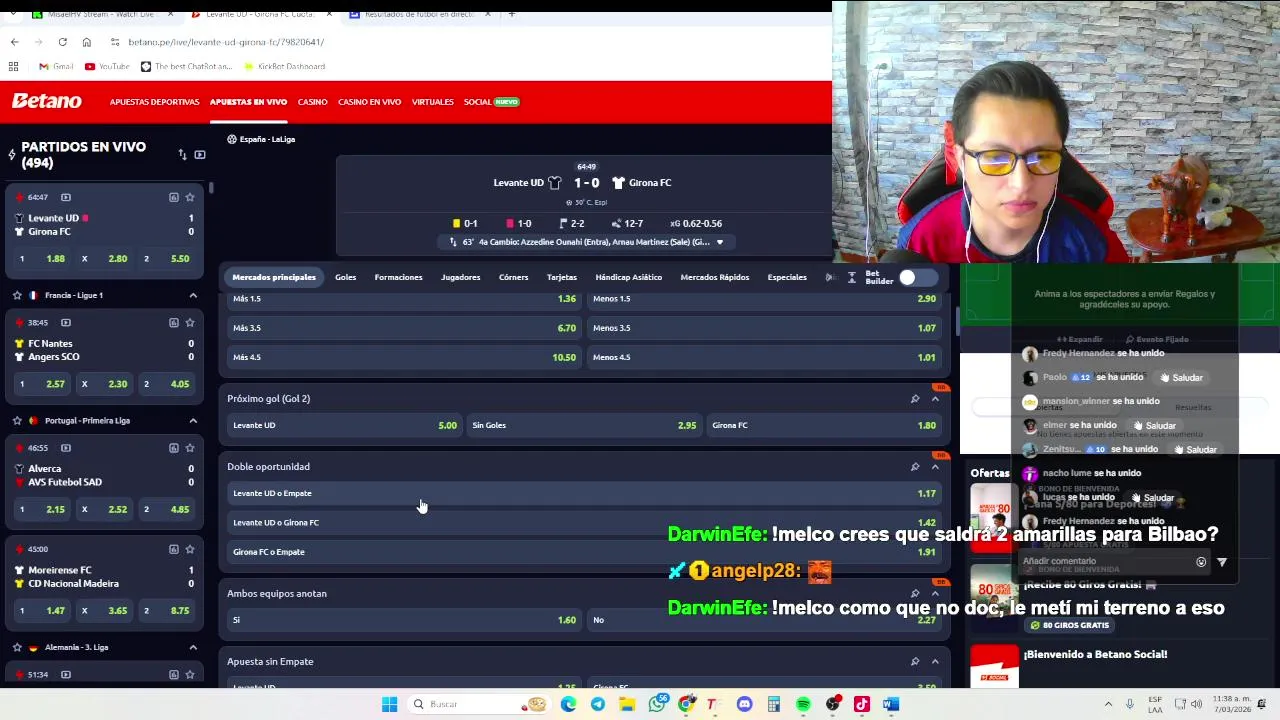Open Telegram from the taskbar
1280x720 pixels.
click(597, 704)
